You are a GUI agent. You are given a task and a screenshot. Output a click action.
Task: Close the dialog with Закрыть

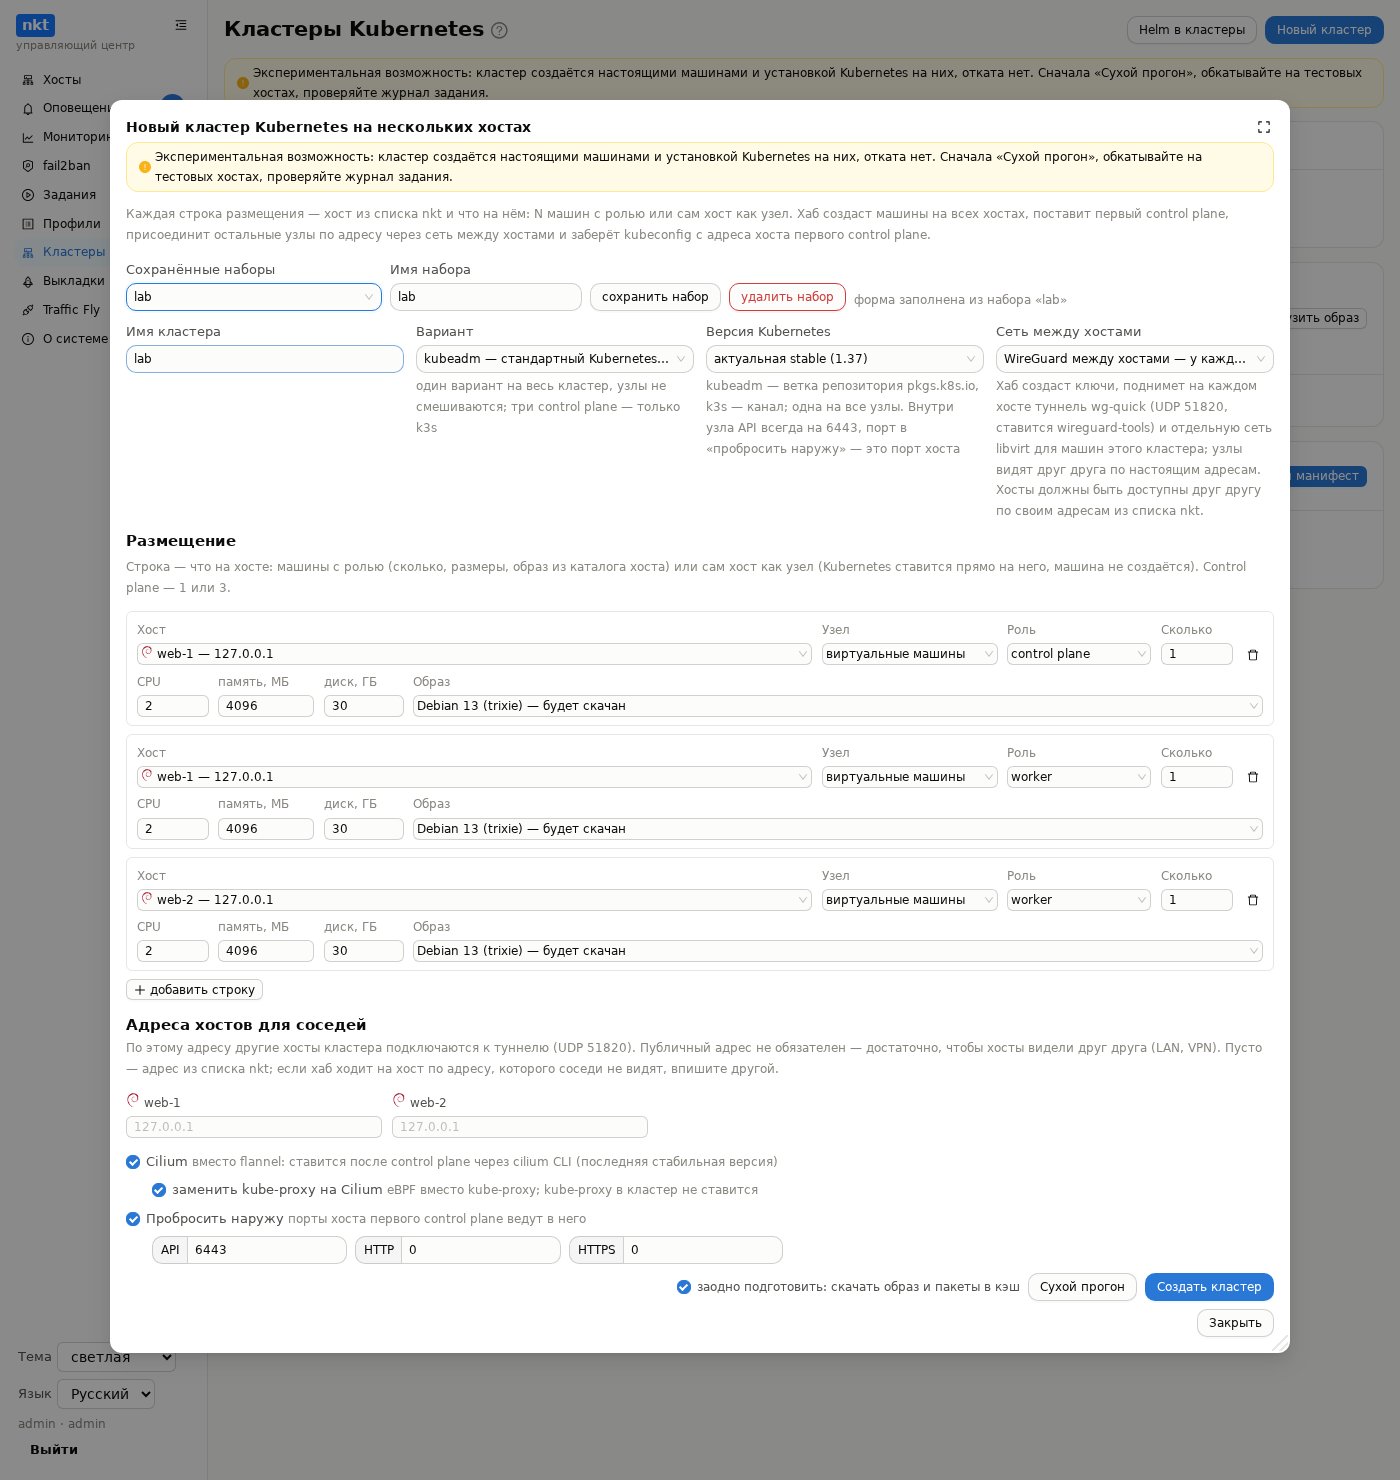(1235, 1323)
